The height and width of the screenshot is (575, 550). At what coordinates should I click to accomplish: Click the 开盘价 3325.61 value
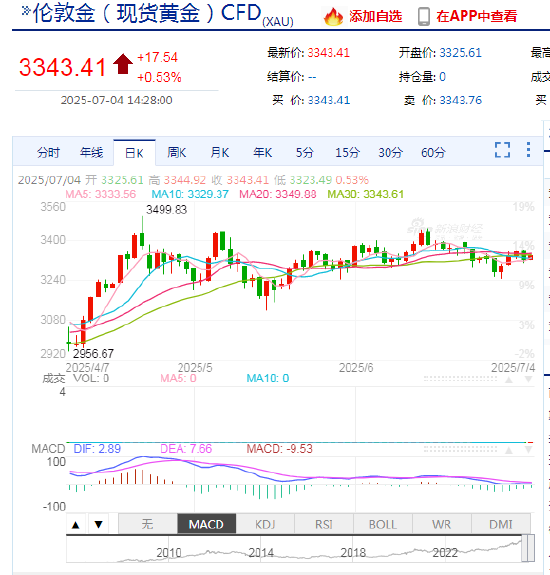tap(460, 53)
